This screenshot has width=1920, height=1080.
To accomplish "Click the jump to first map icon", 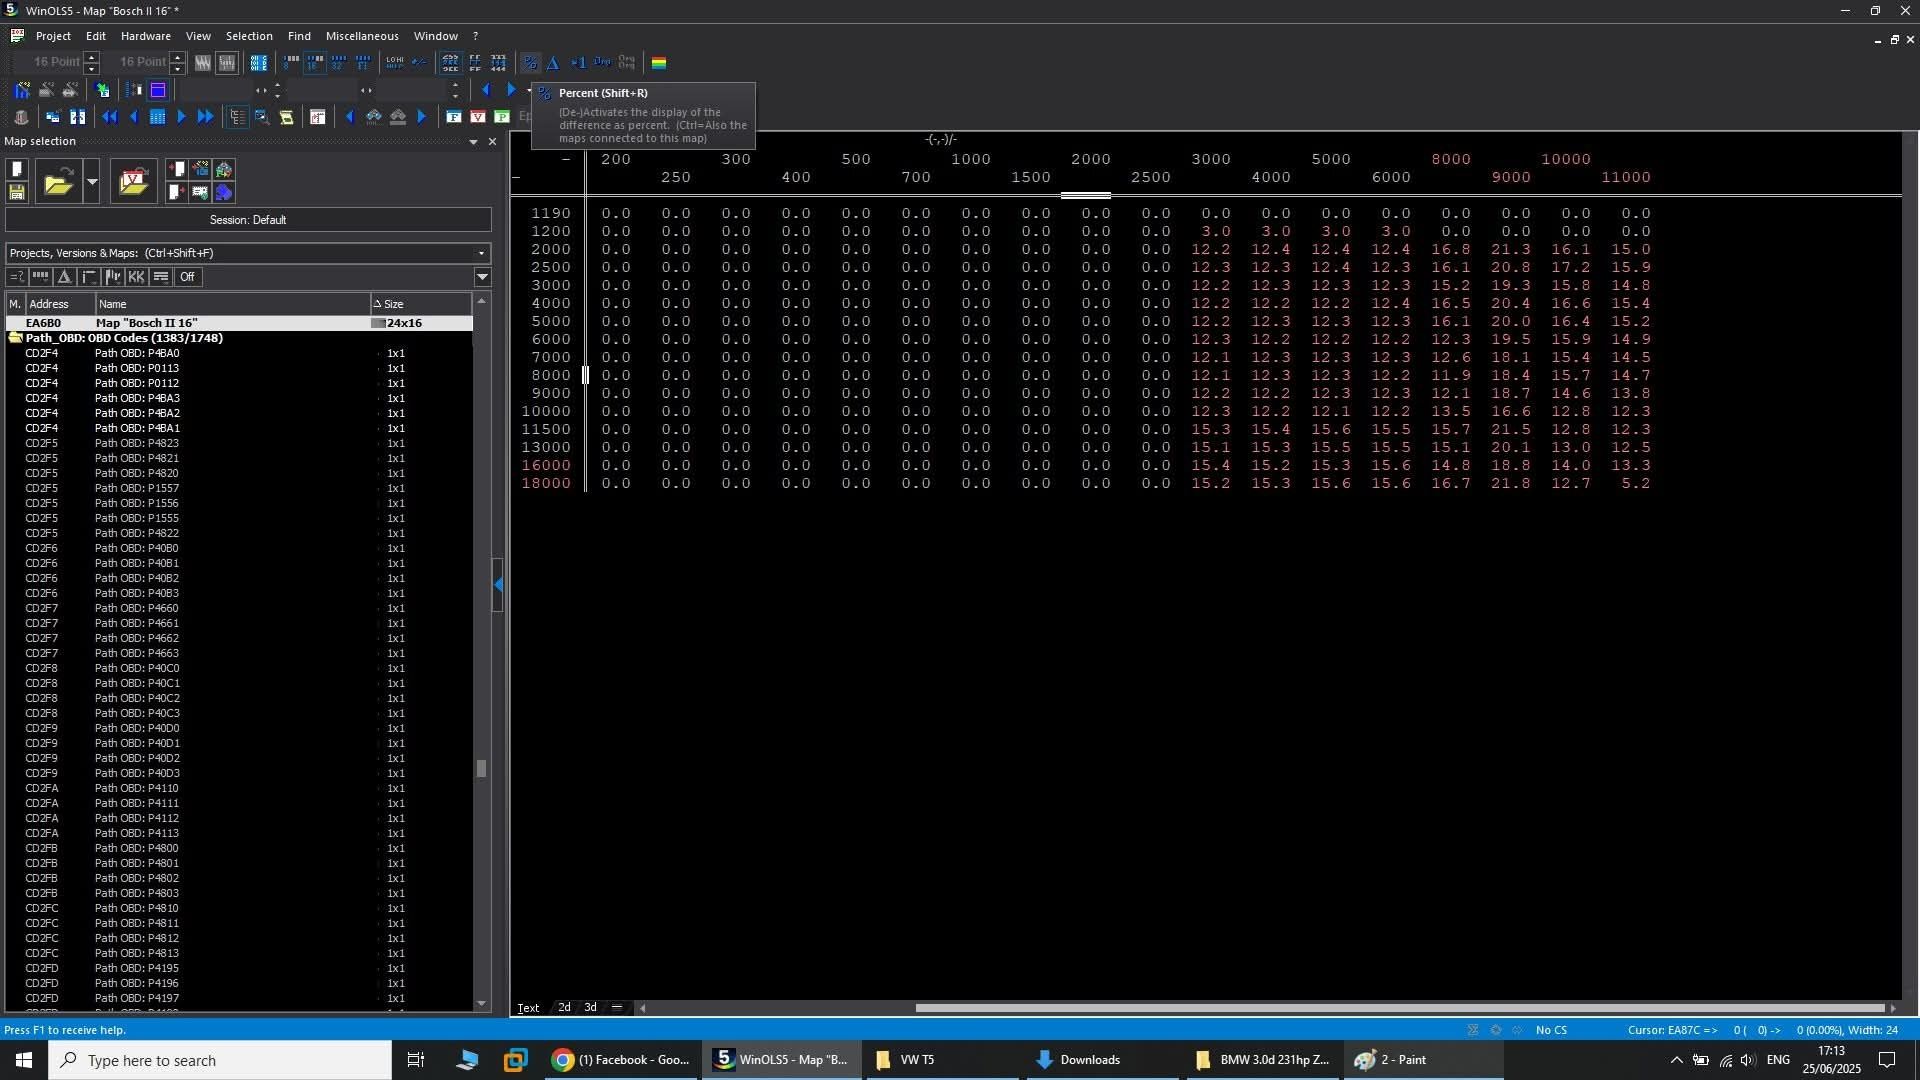I will pos(110,117).
